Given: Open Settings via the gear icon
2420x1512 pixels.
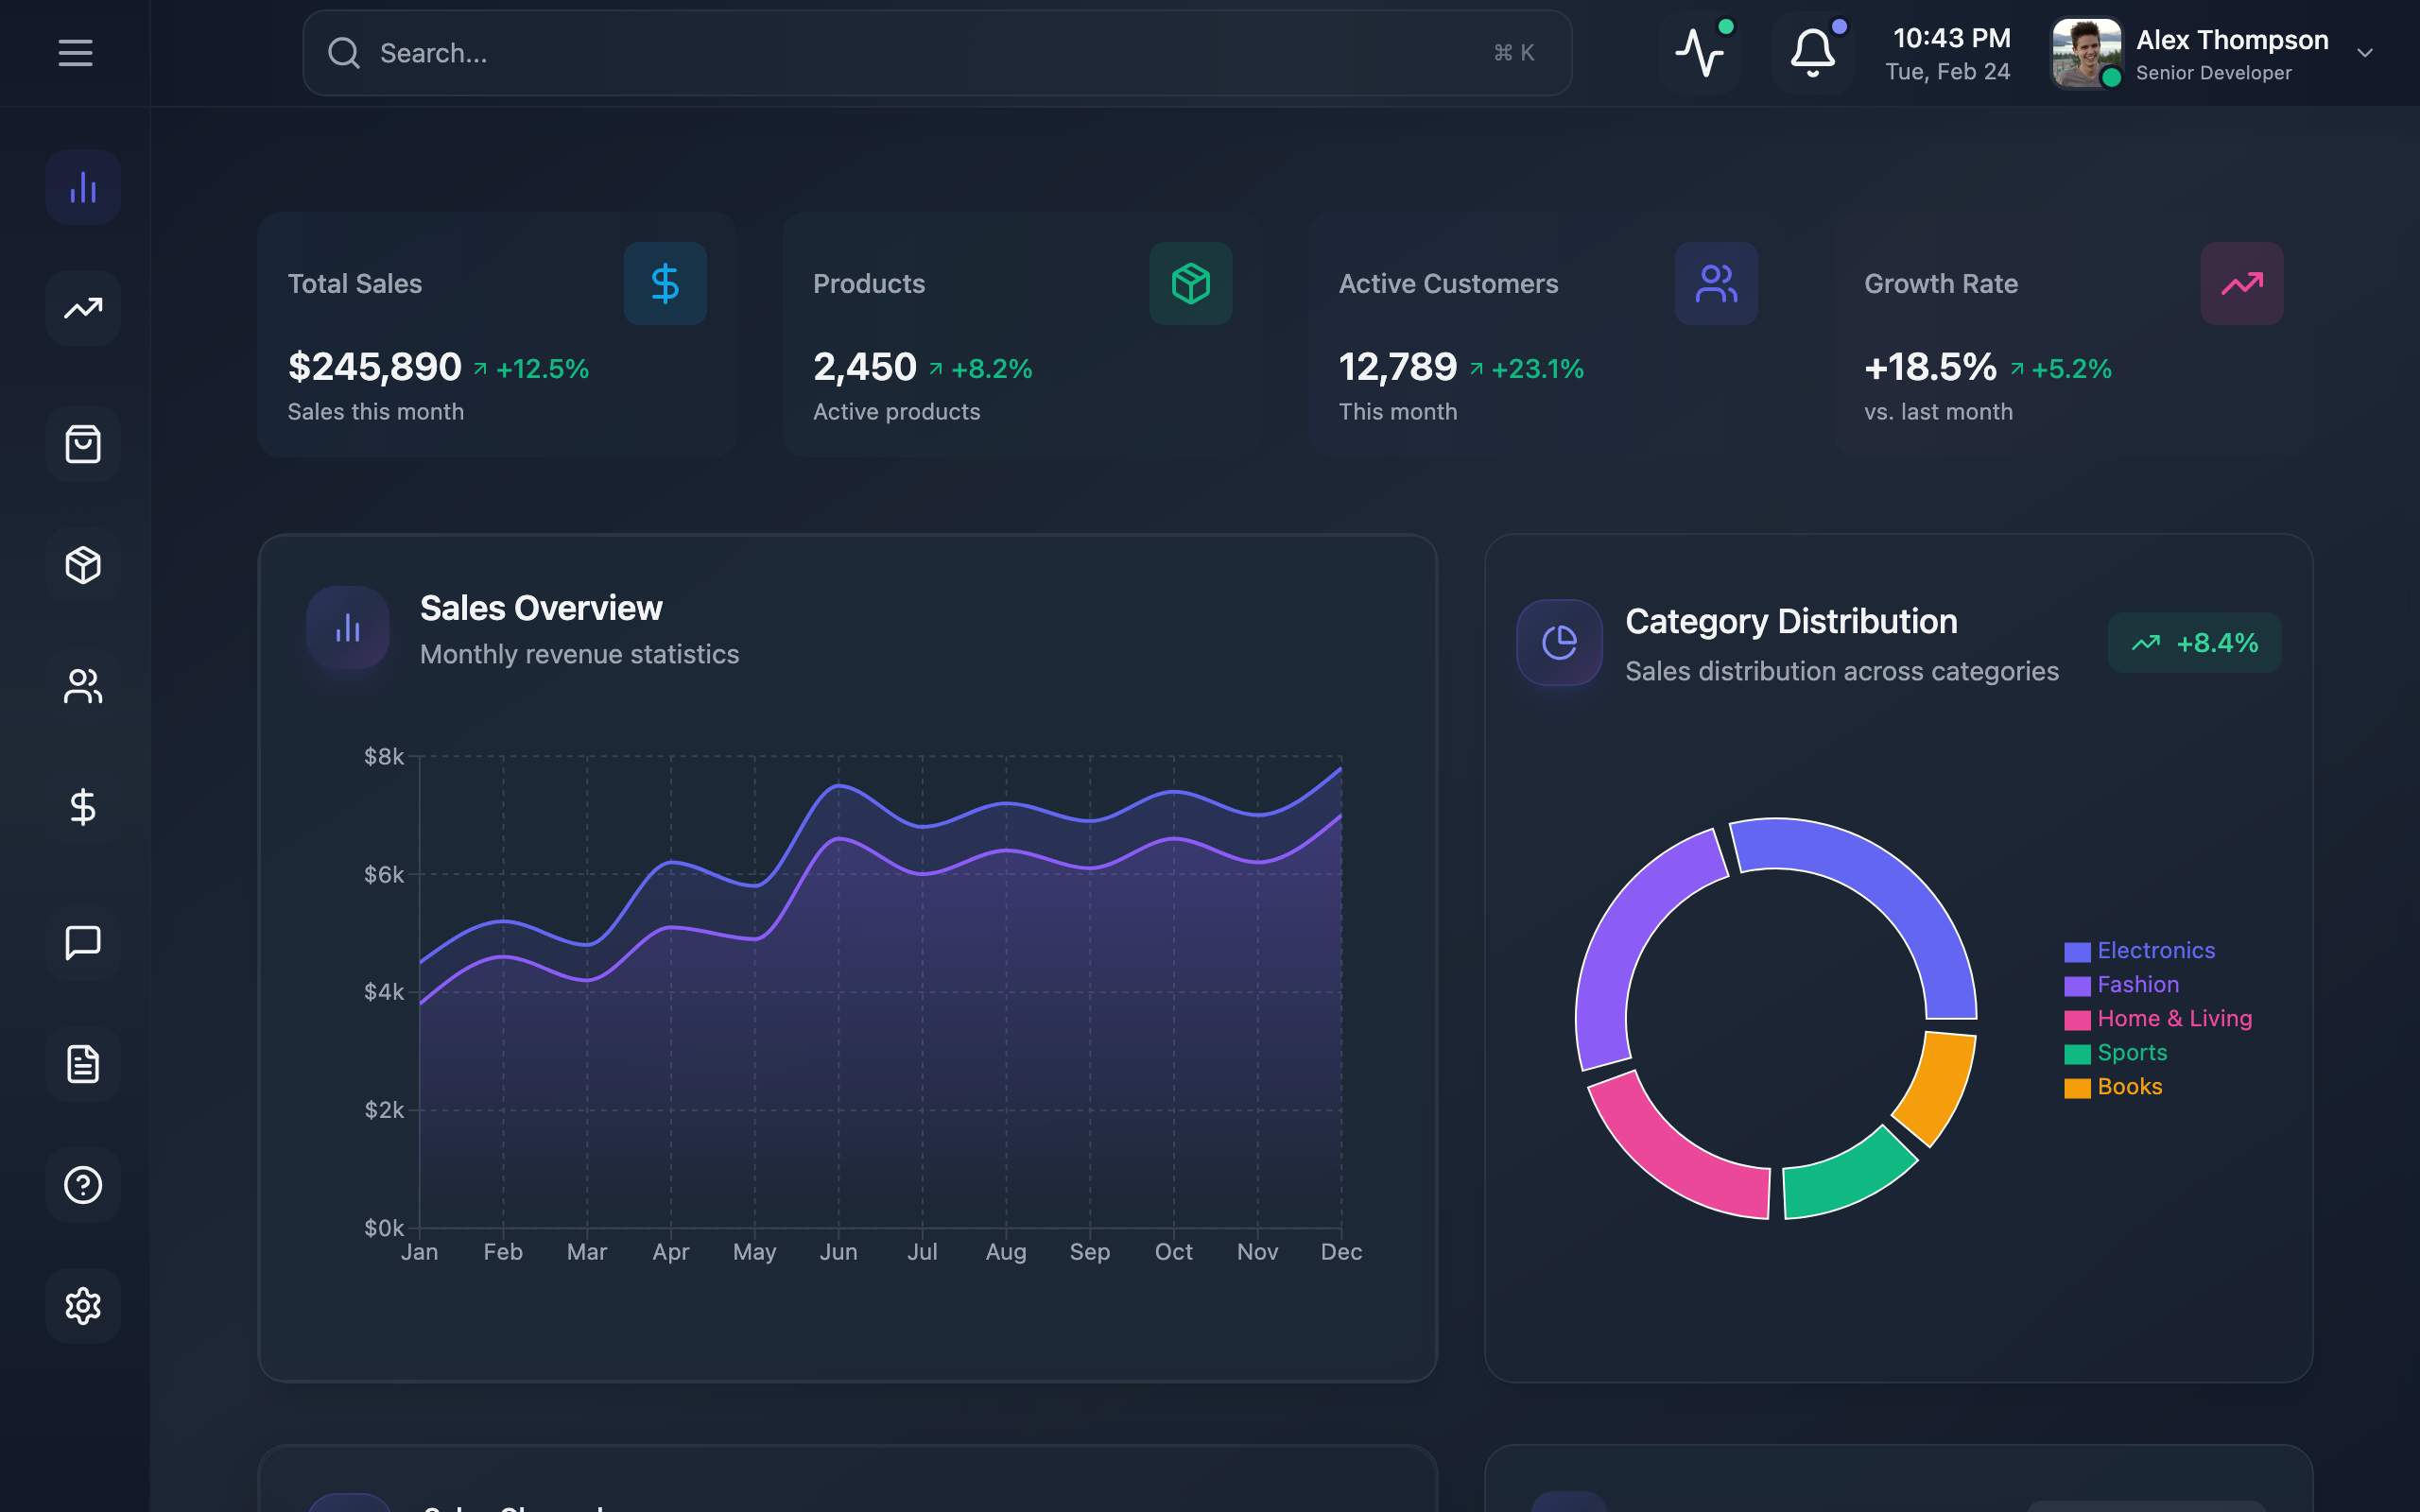Looking at the screenshot, I should pos(82,1305).
